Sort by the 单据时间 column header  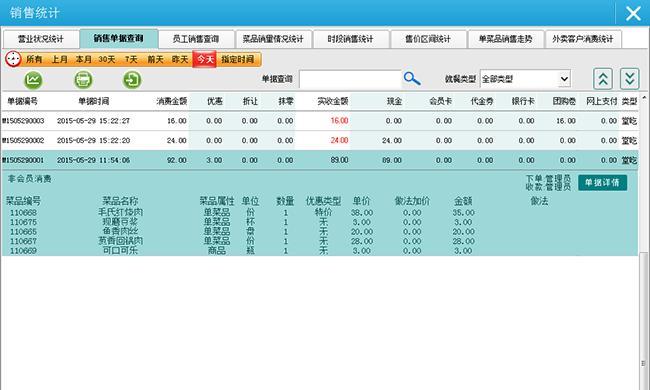[x=94, y=101]
